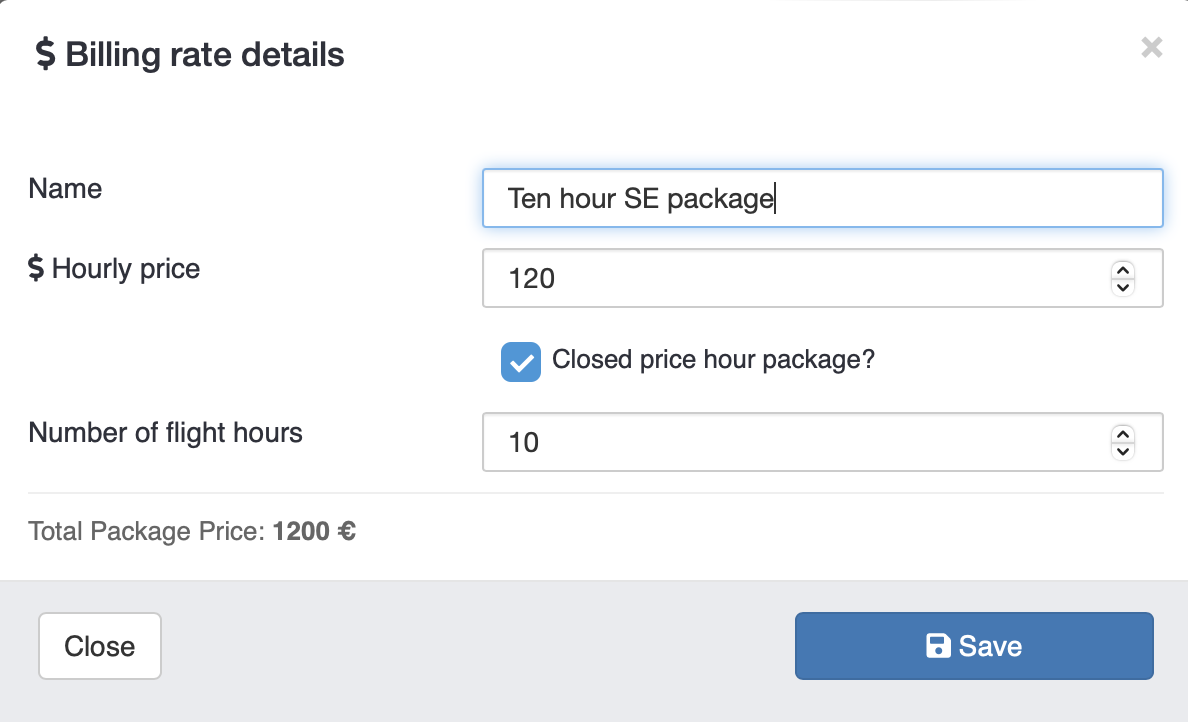Dismiss the dialog with the X icon
The image size is (1188, 722).
point(1151,47)
